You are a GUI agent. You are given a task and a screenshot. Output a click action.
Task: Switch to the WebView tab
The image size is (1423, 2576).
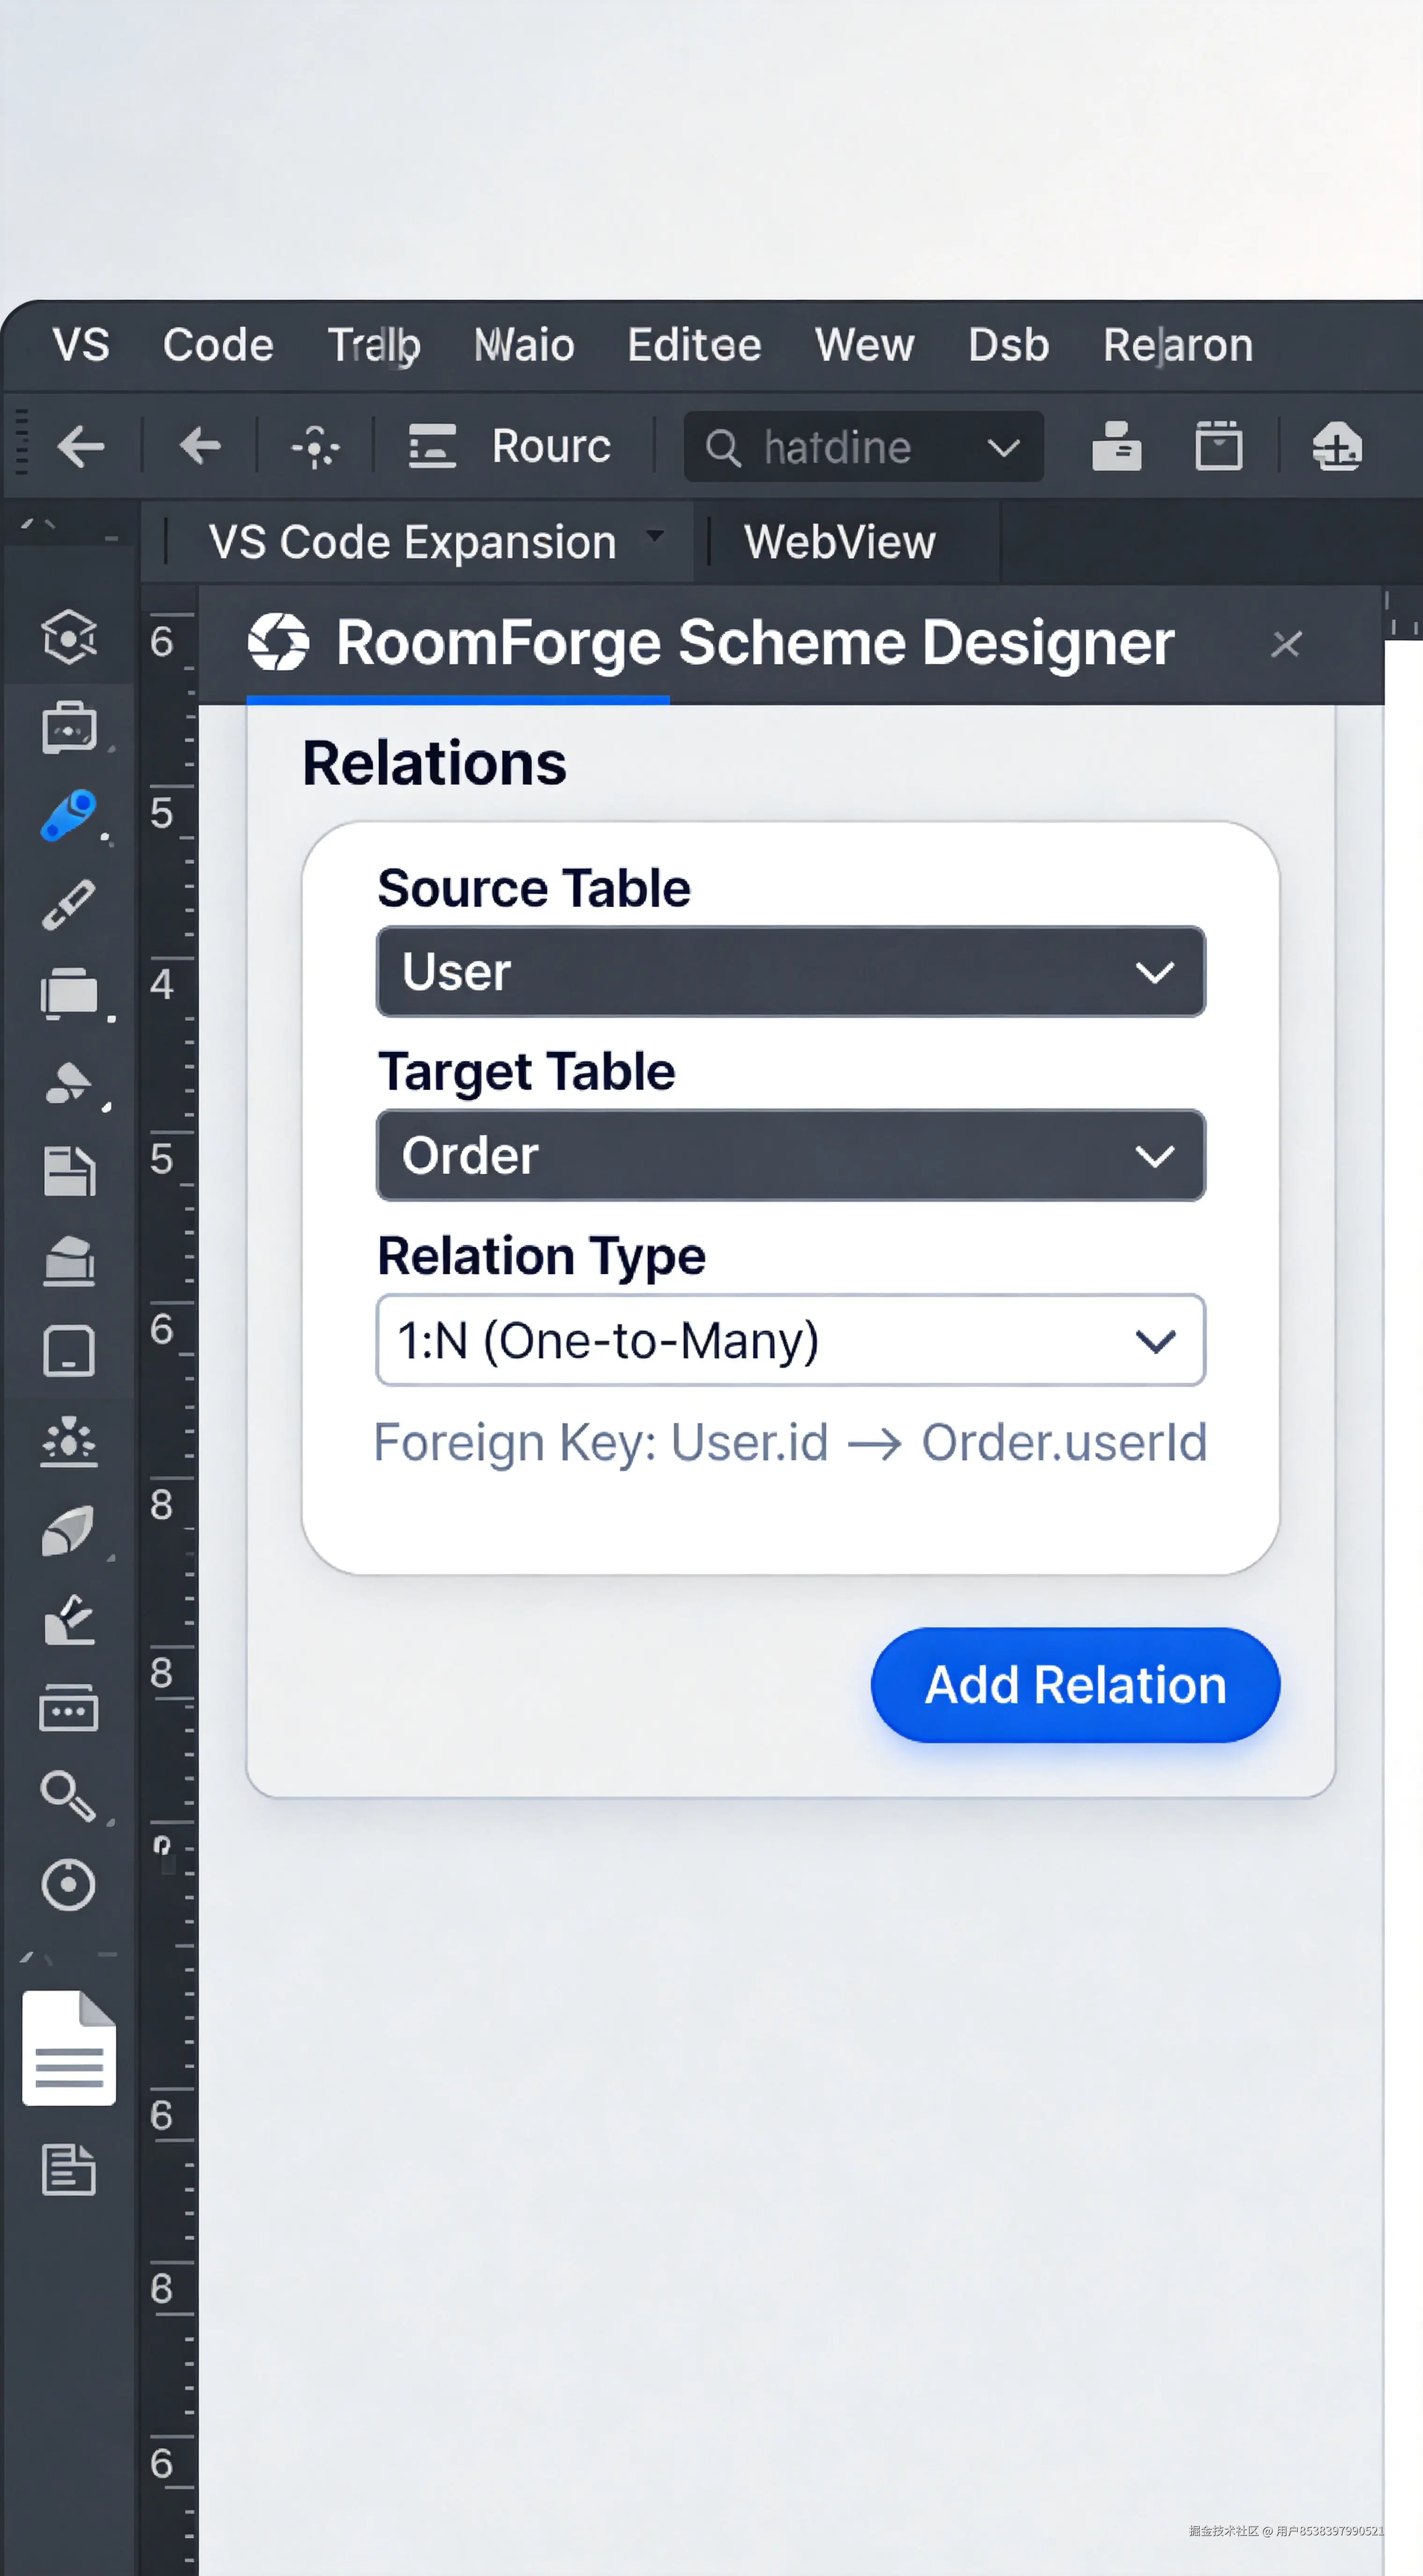point(840,542)
